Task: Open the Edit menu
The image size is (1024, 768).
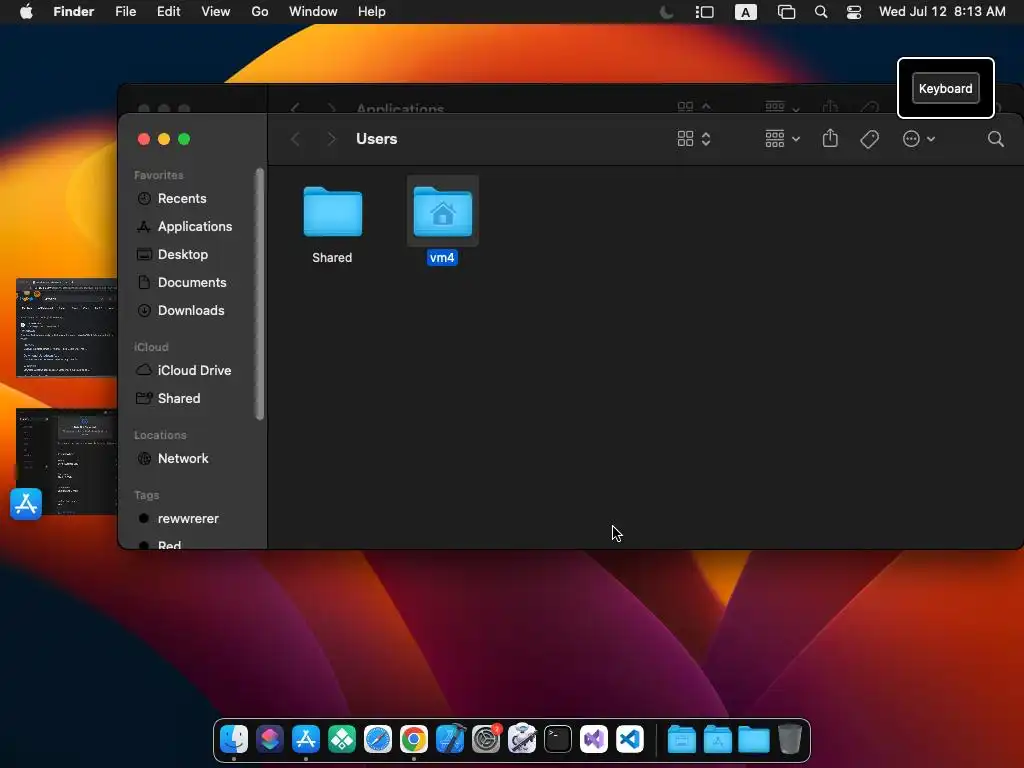Action: point(168,12)
